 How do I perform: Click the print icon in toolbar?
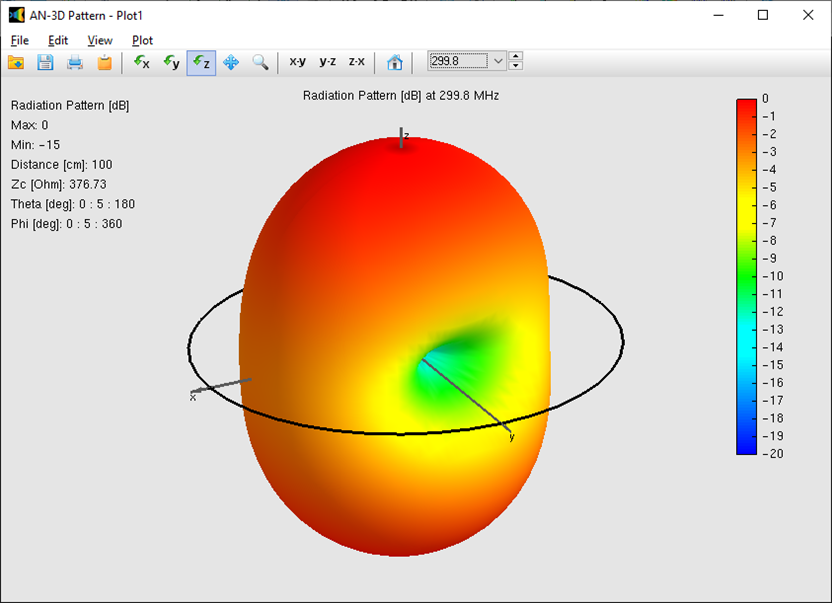click(x=75, y=63)
